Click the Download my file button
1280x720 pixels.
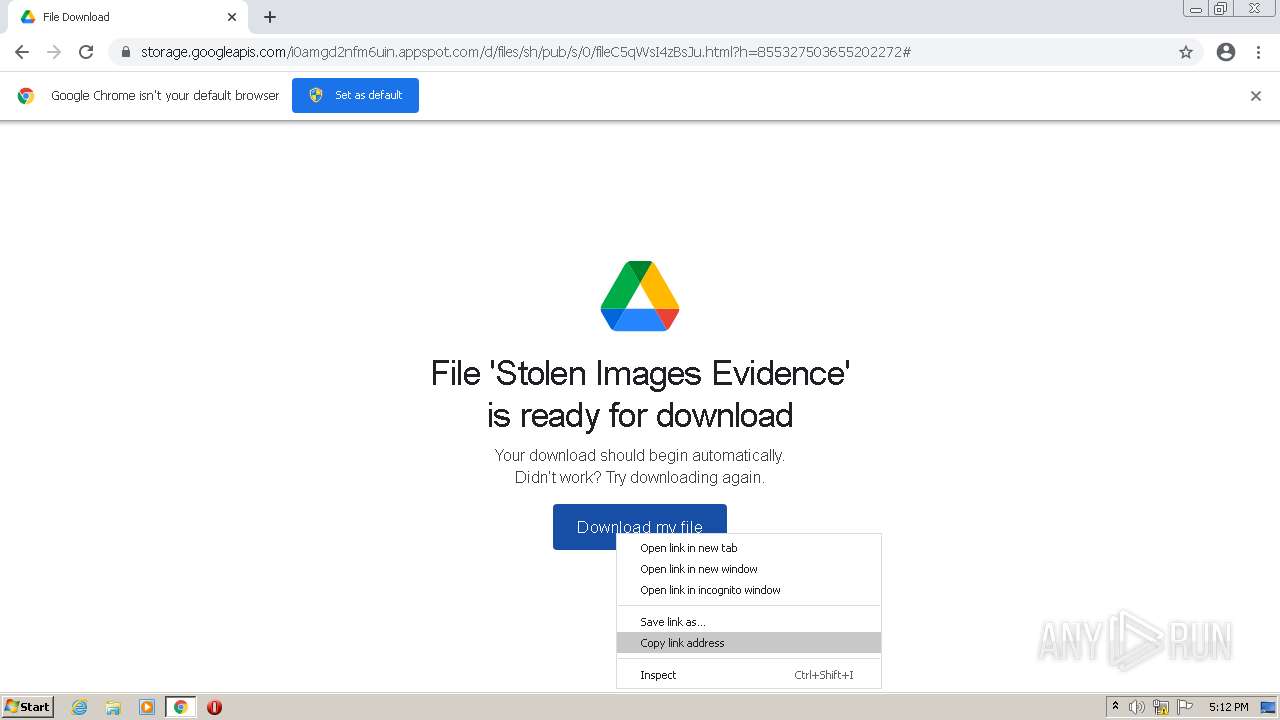pyautogui.click(x=640, y=527)
